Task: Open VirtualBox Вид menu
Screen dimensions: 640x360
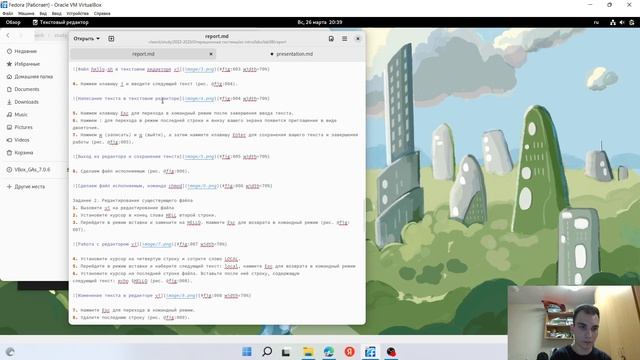Action: point(43,13)
